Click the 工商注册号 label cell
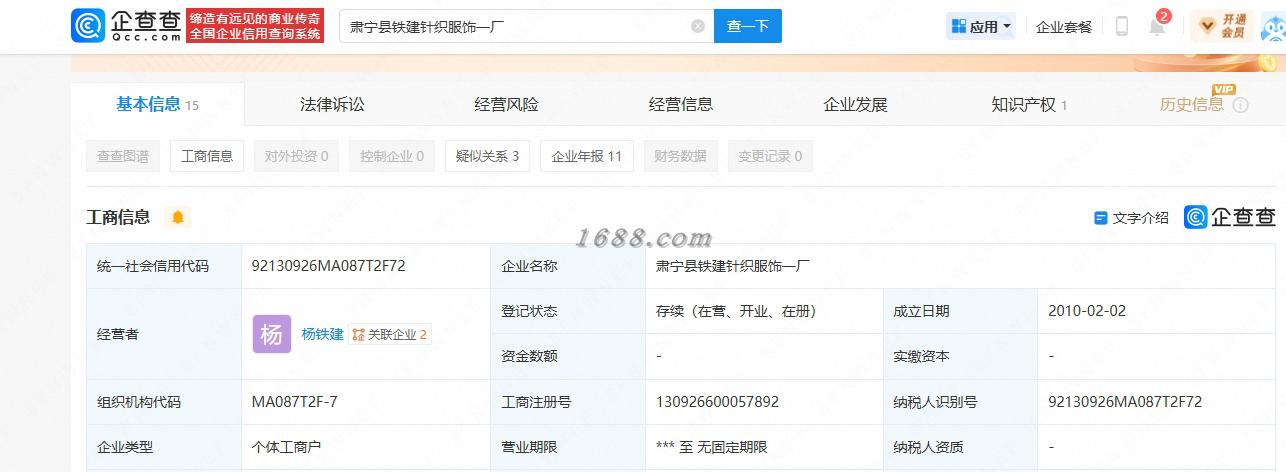This screenshot has height=472, width=1286. tap(568, 402)
